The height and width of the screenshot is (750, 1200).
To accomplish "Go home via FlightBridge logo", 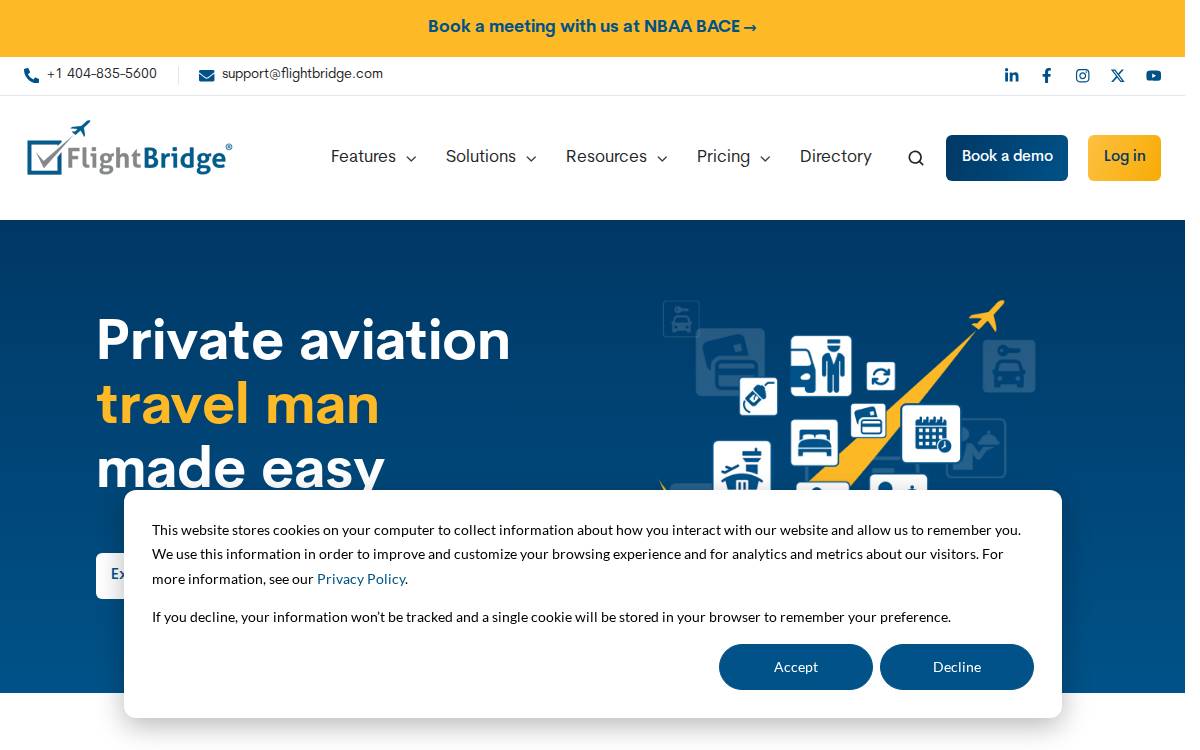I will pyautogui.click(x=130, y=148).
